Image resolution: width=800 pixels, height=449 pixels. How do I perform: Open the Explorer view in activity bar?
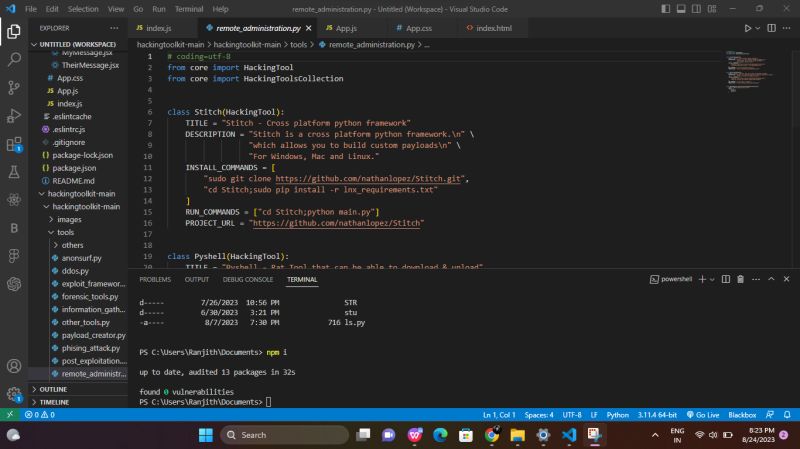point(14,32)
